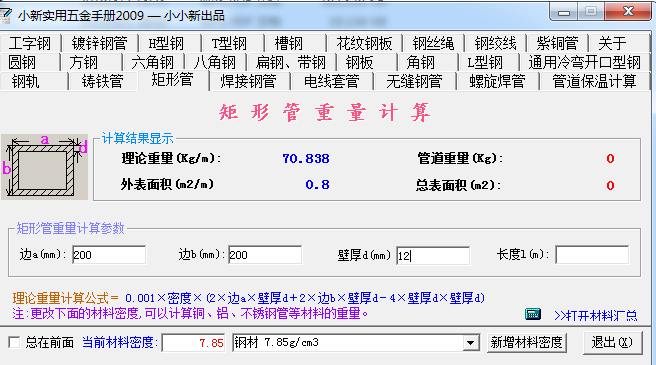Click the 新增材料密度 button

click(x=527, y=343)
